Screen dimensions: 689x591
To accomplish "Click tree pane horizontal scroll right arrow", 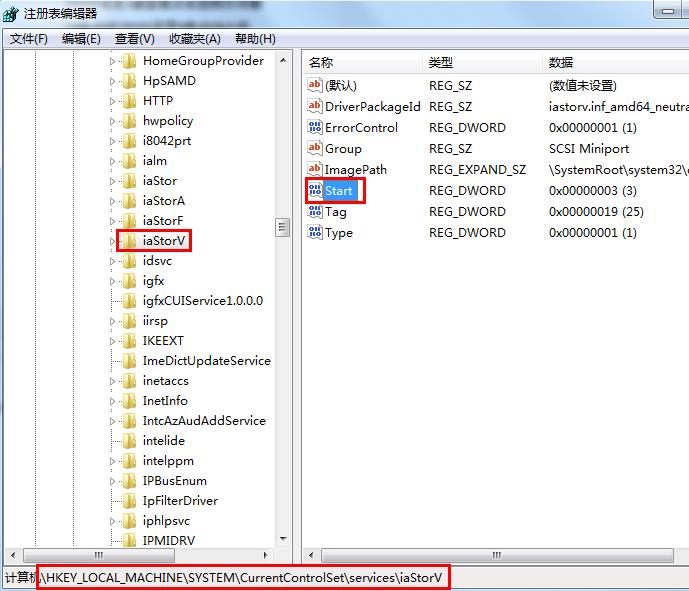I will tap(265, 555).
